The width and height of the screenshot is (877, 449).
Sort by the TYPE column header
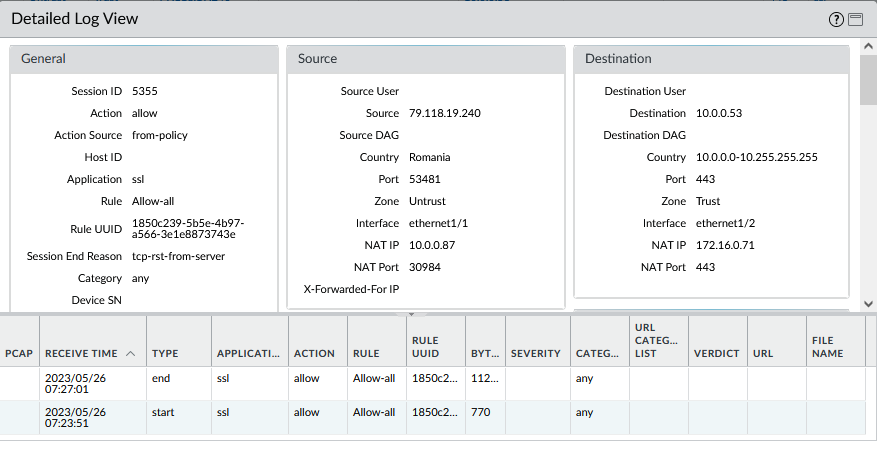tap(165, 354)
